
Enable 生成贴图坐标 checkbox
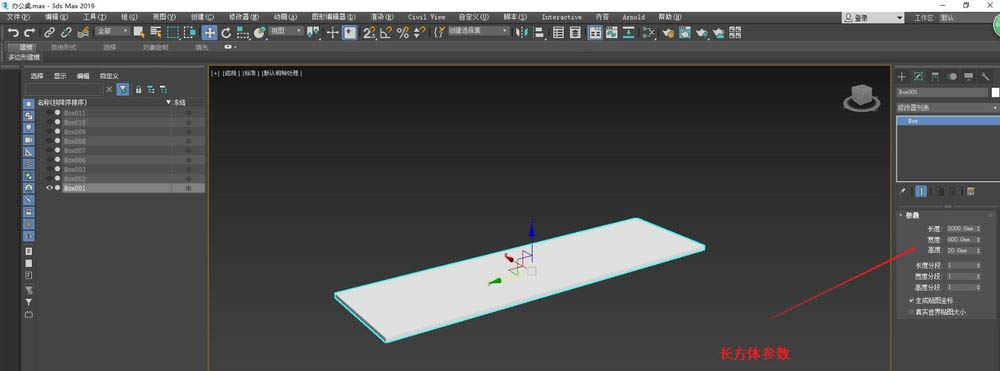click(x=911, y=300)
